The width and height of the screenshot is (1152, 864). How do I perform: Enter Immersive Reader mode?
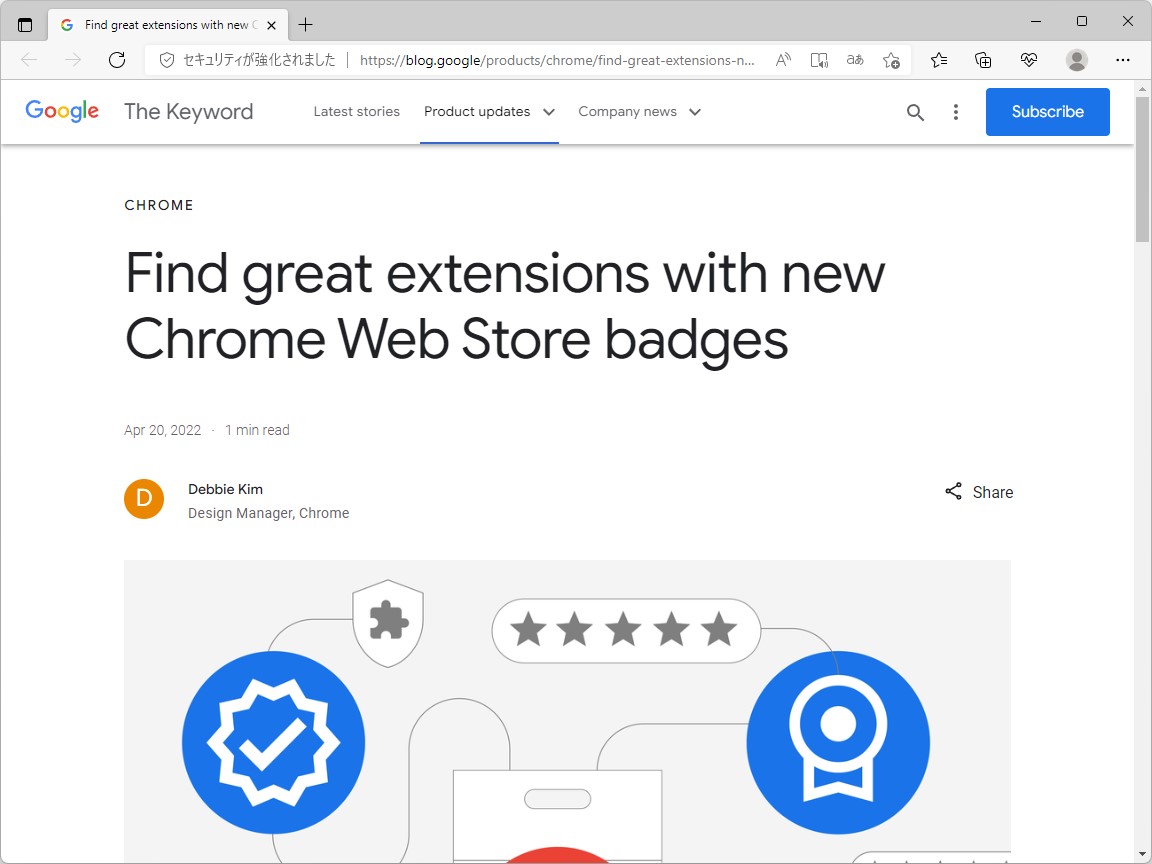point(819,60)
